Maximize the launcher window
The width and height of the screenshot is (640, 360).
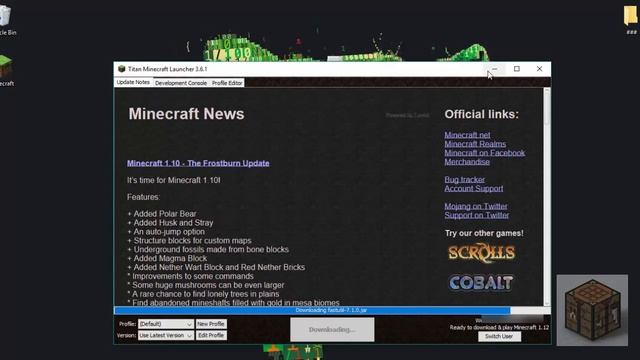click(x=517, y=69)
